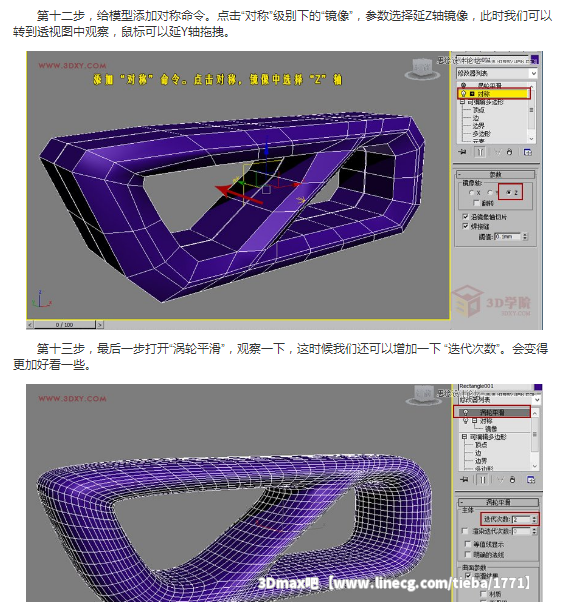This screenshot has width=570, height=602.
Task: Click up arrow of step thirteen stack scrollbar
Action: tap(535, 413)
